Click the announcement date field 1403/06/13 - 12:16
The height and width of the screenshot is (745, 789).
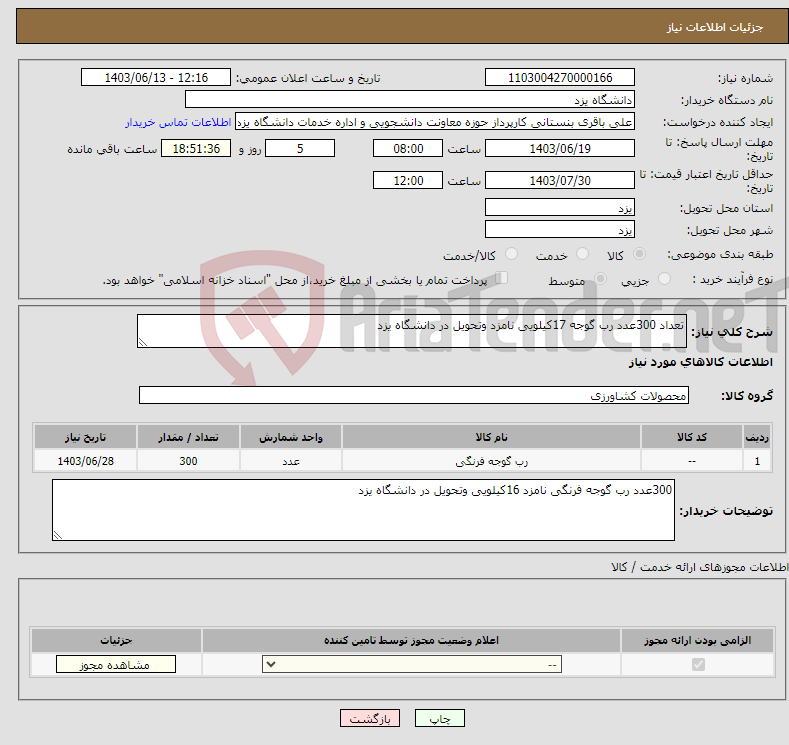(x=156, y=77)
